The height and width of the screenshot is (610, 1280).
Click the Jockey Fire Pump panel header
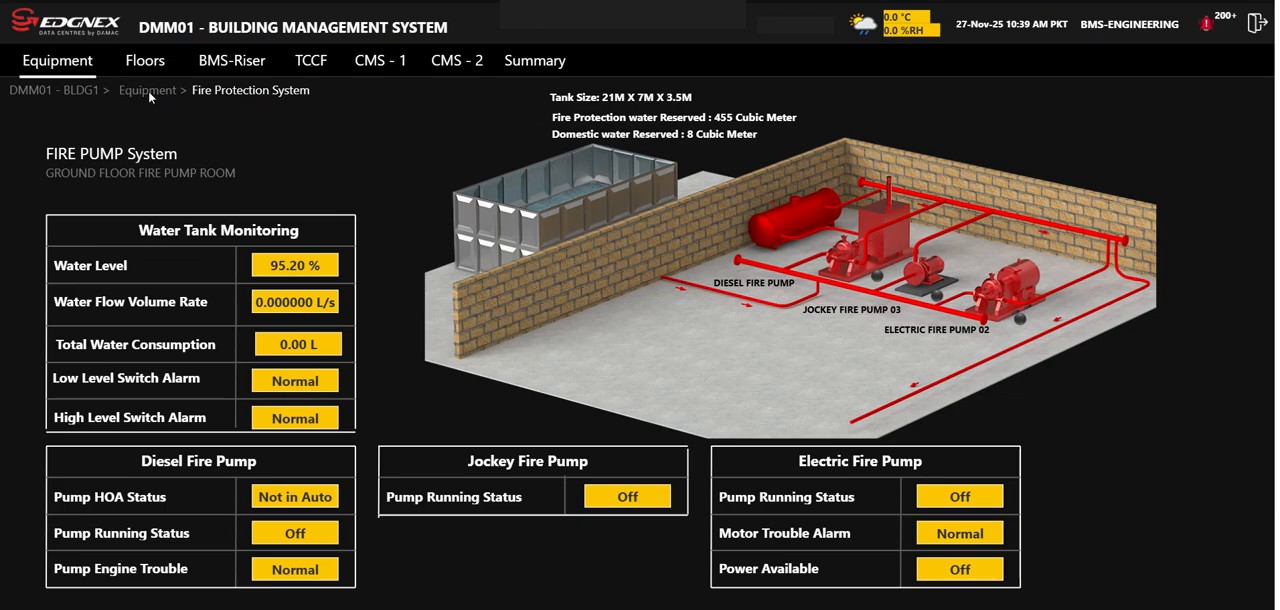[x=527, y=461]
